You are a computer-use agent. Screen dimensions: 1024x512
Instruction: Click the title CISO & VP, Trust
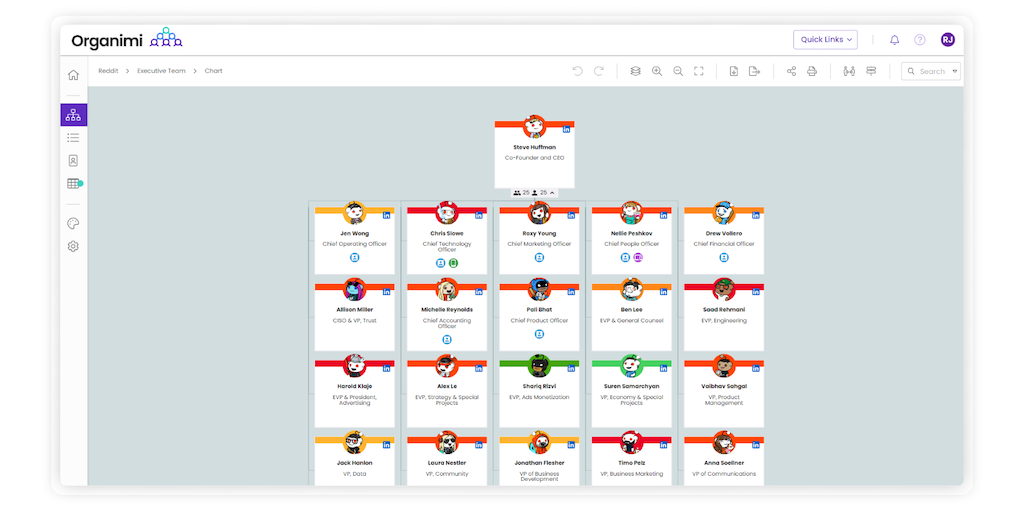(x=355, y=321)
